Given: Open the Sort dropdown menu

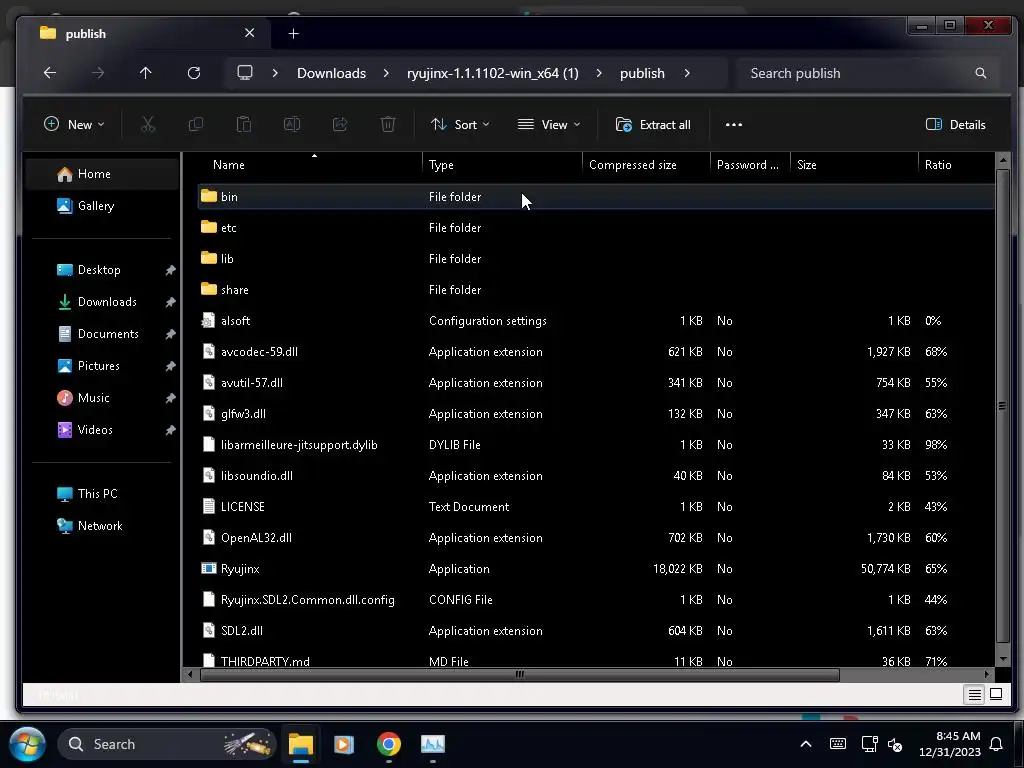Looking at the screenshot, I should pos(460,124).
